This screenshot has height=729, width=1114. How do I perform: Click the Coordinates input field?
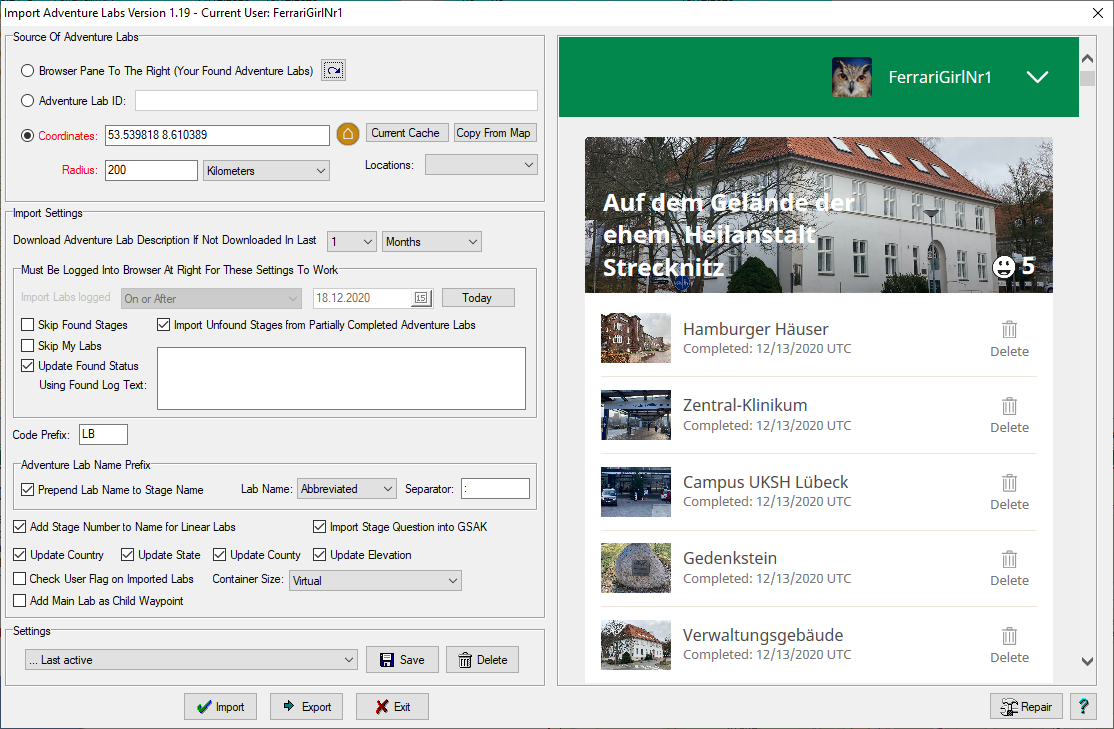pyautogui.click(x=217, y=135)
